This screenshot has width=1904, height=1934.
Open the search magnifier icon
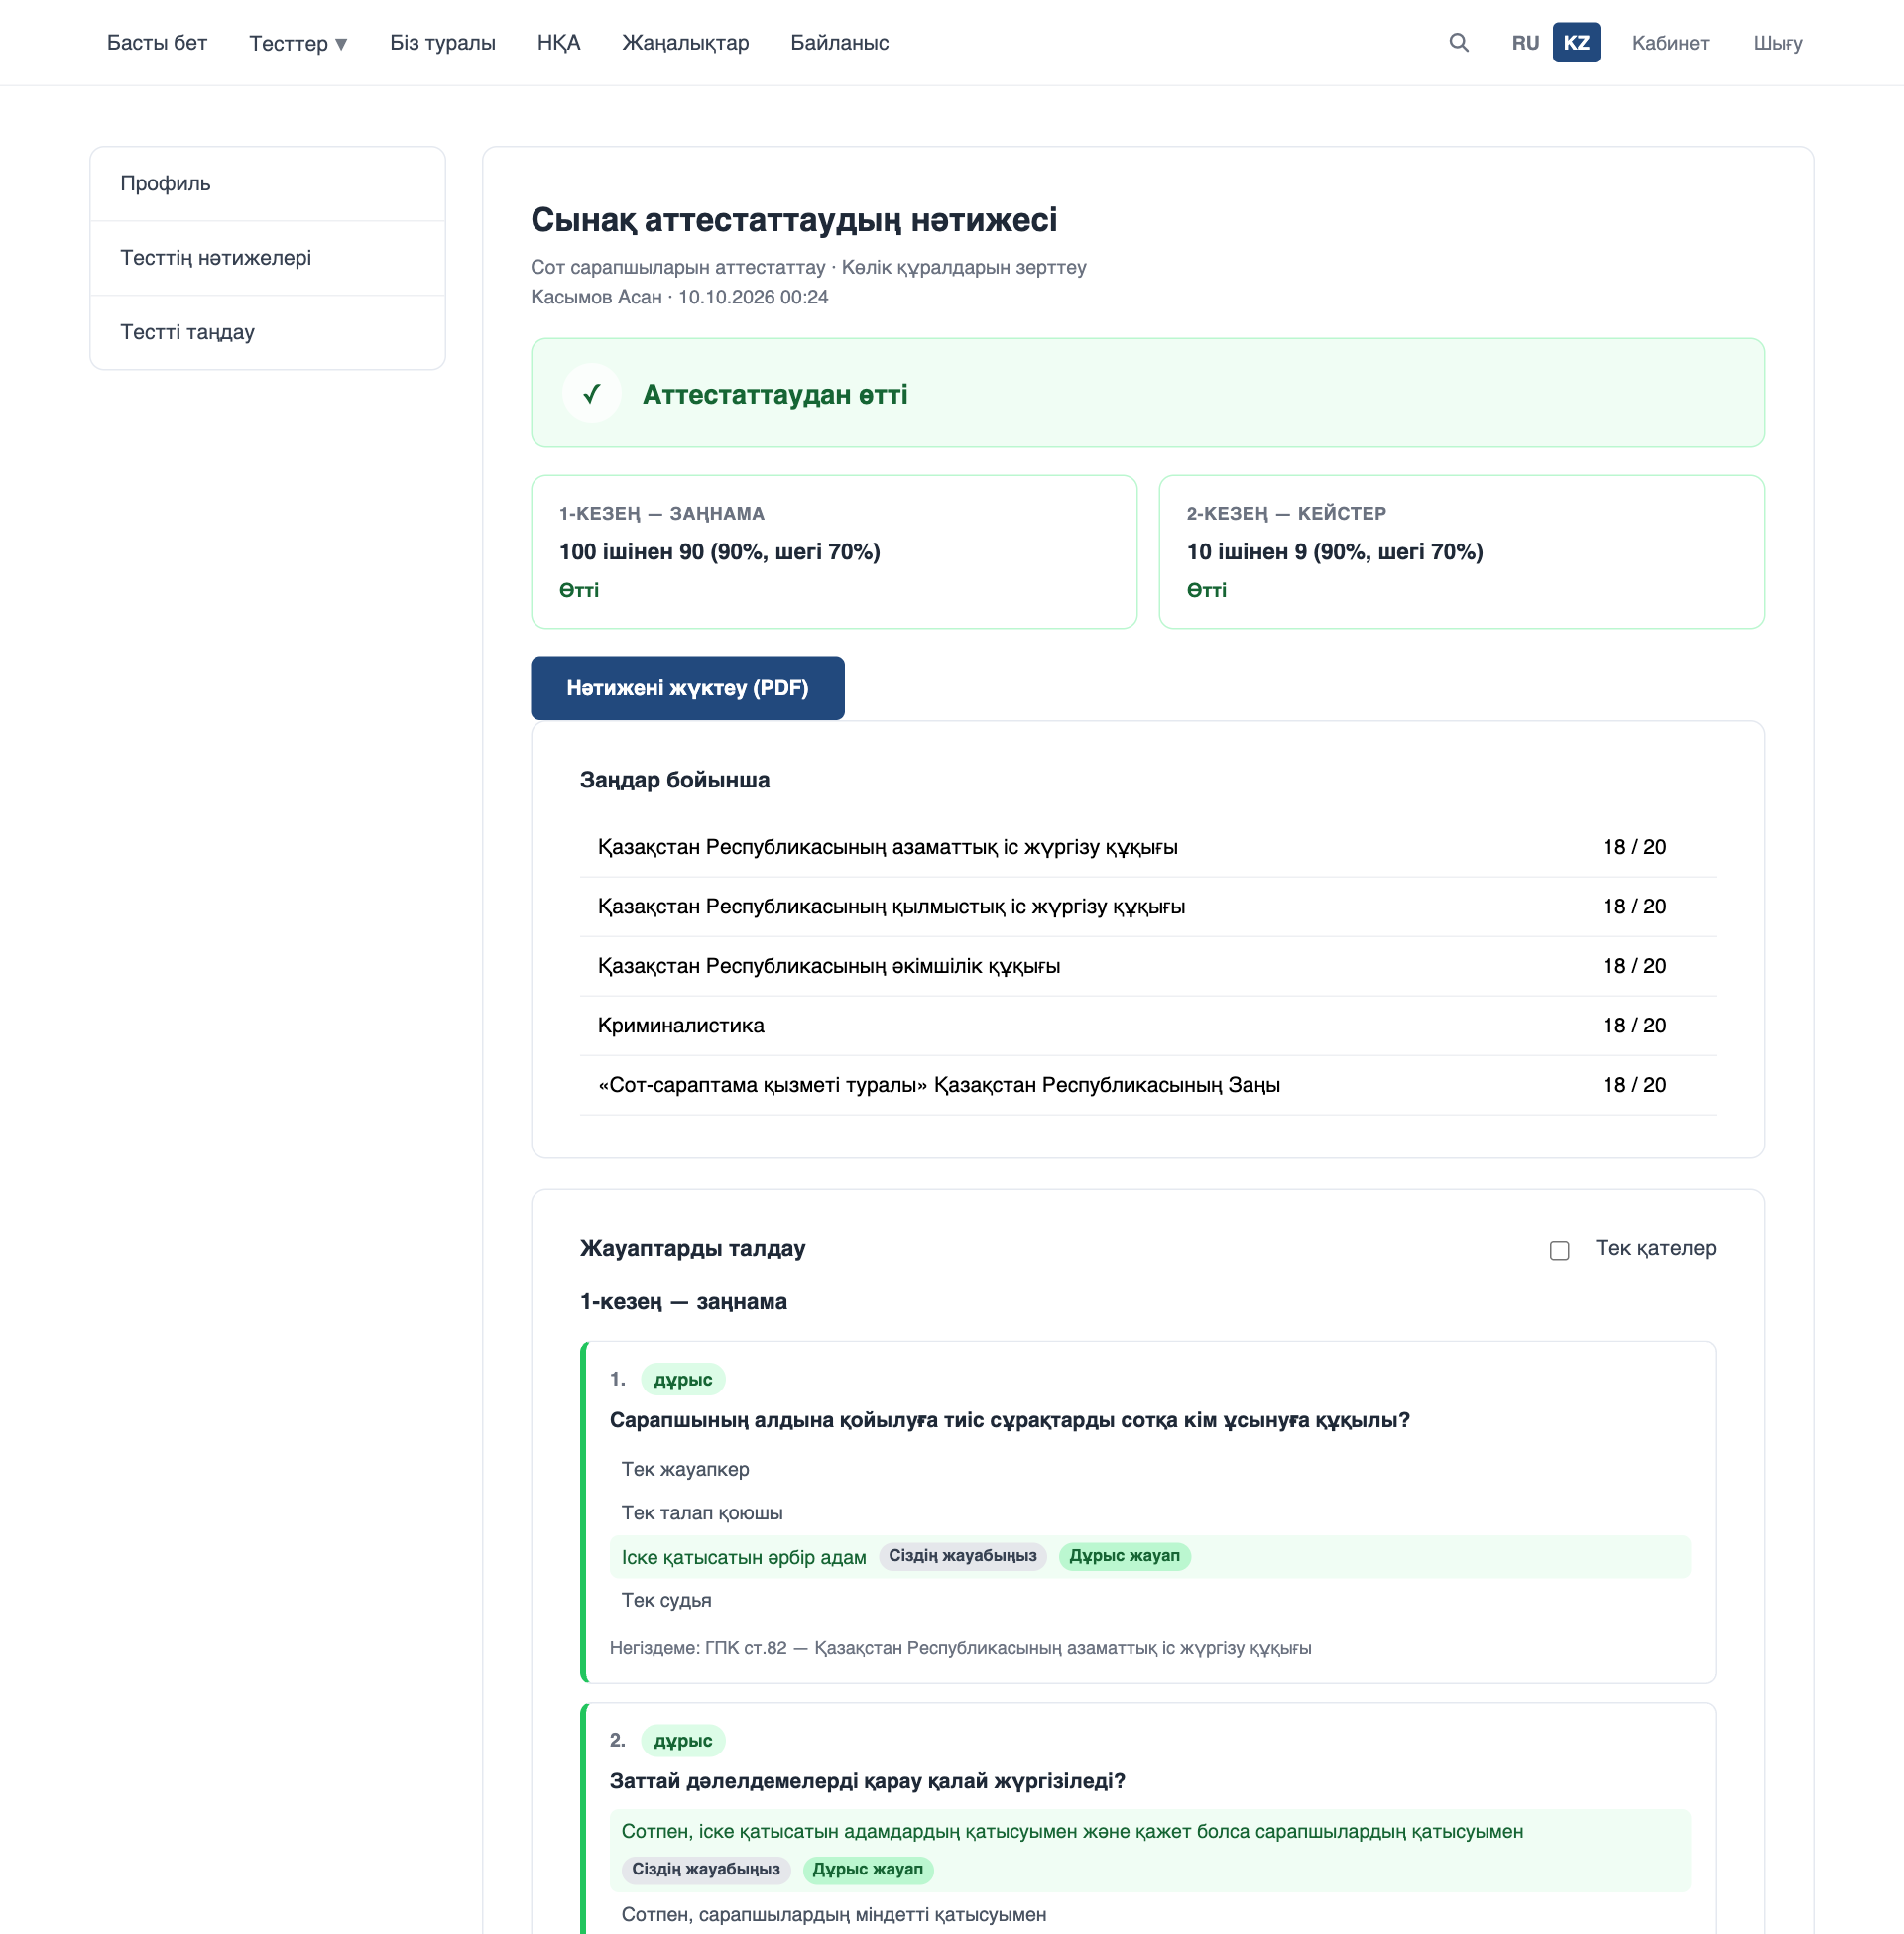tap(1458, 42)
